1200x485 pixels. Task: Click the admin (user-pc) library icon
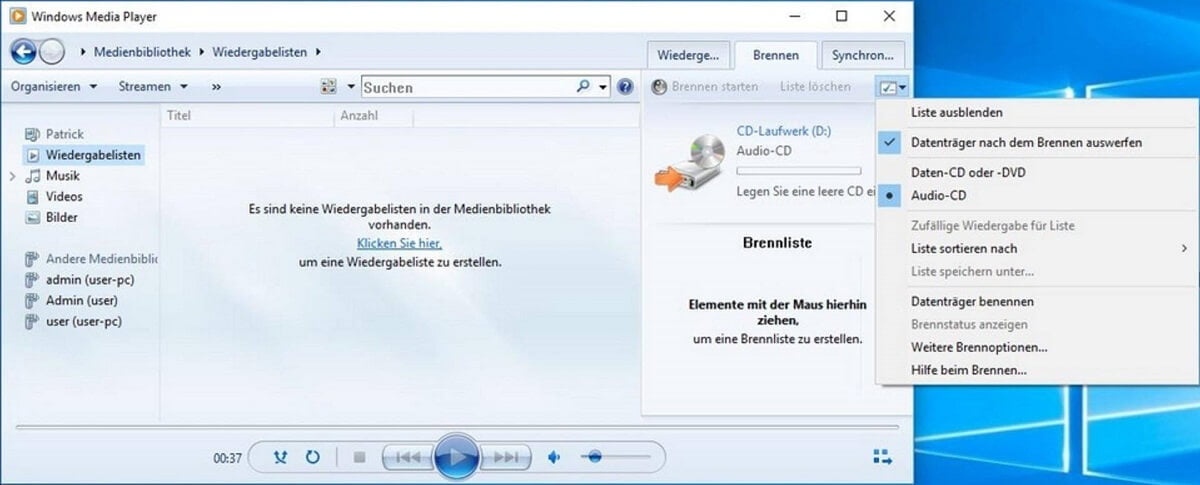coord(33,280)
